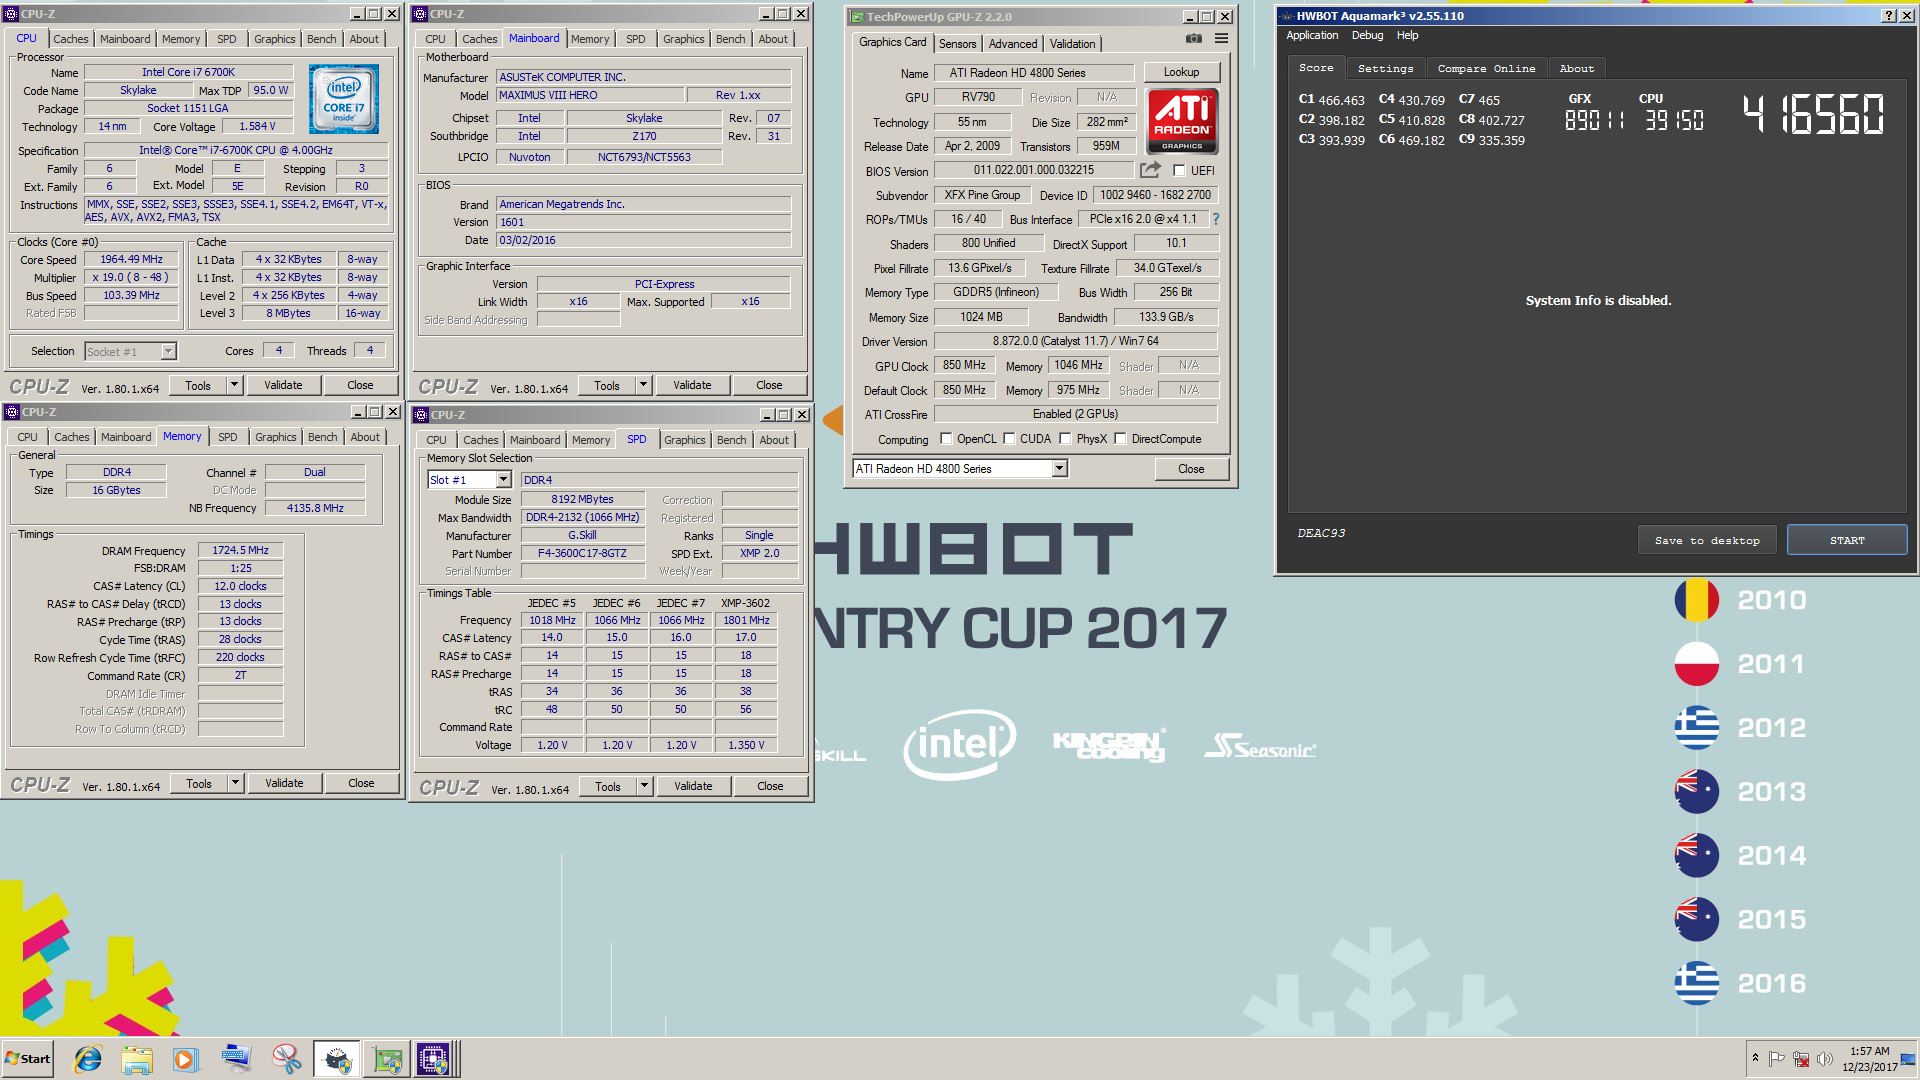Open the Application menu in Aquamark
The image size is (1920, 1080).
tap(1312, 35)
